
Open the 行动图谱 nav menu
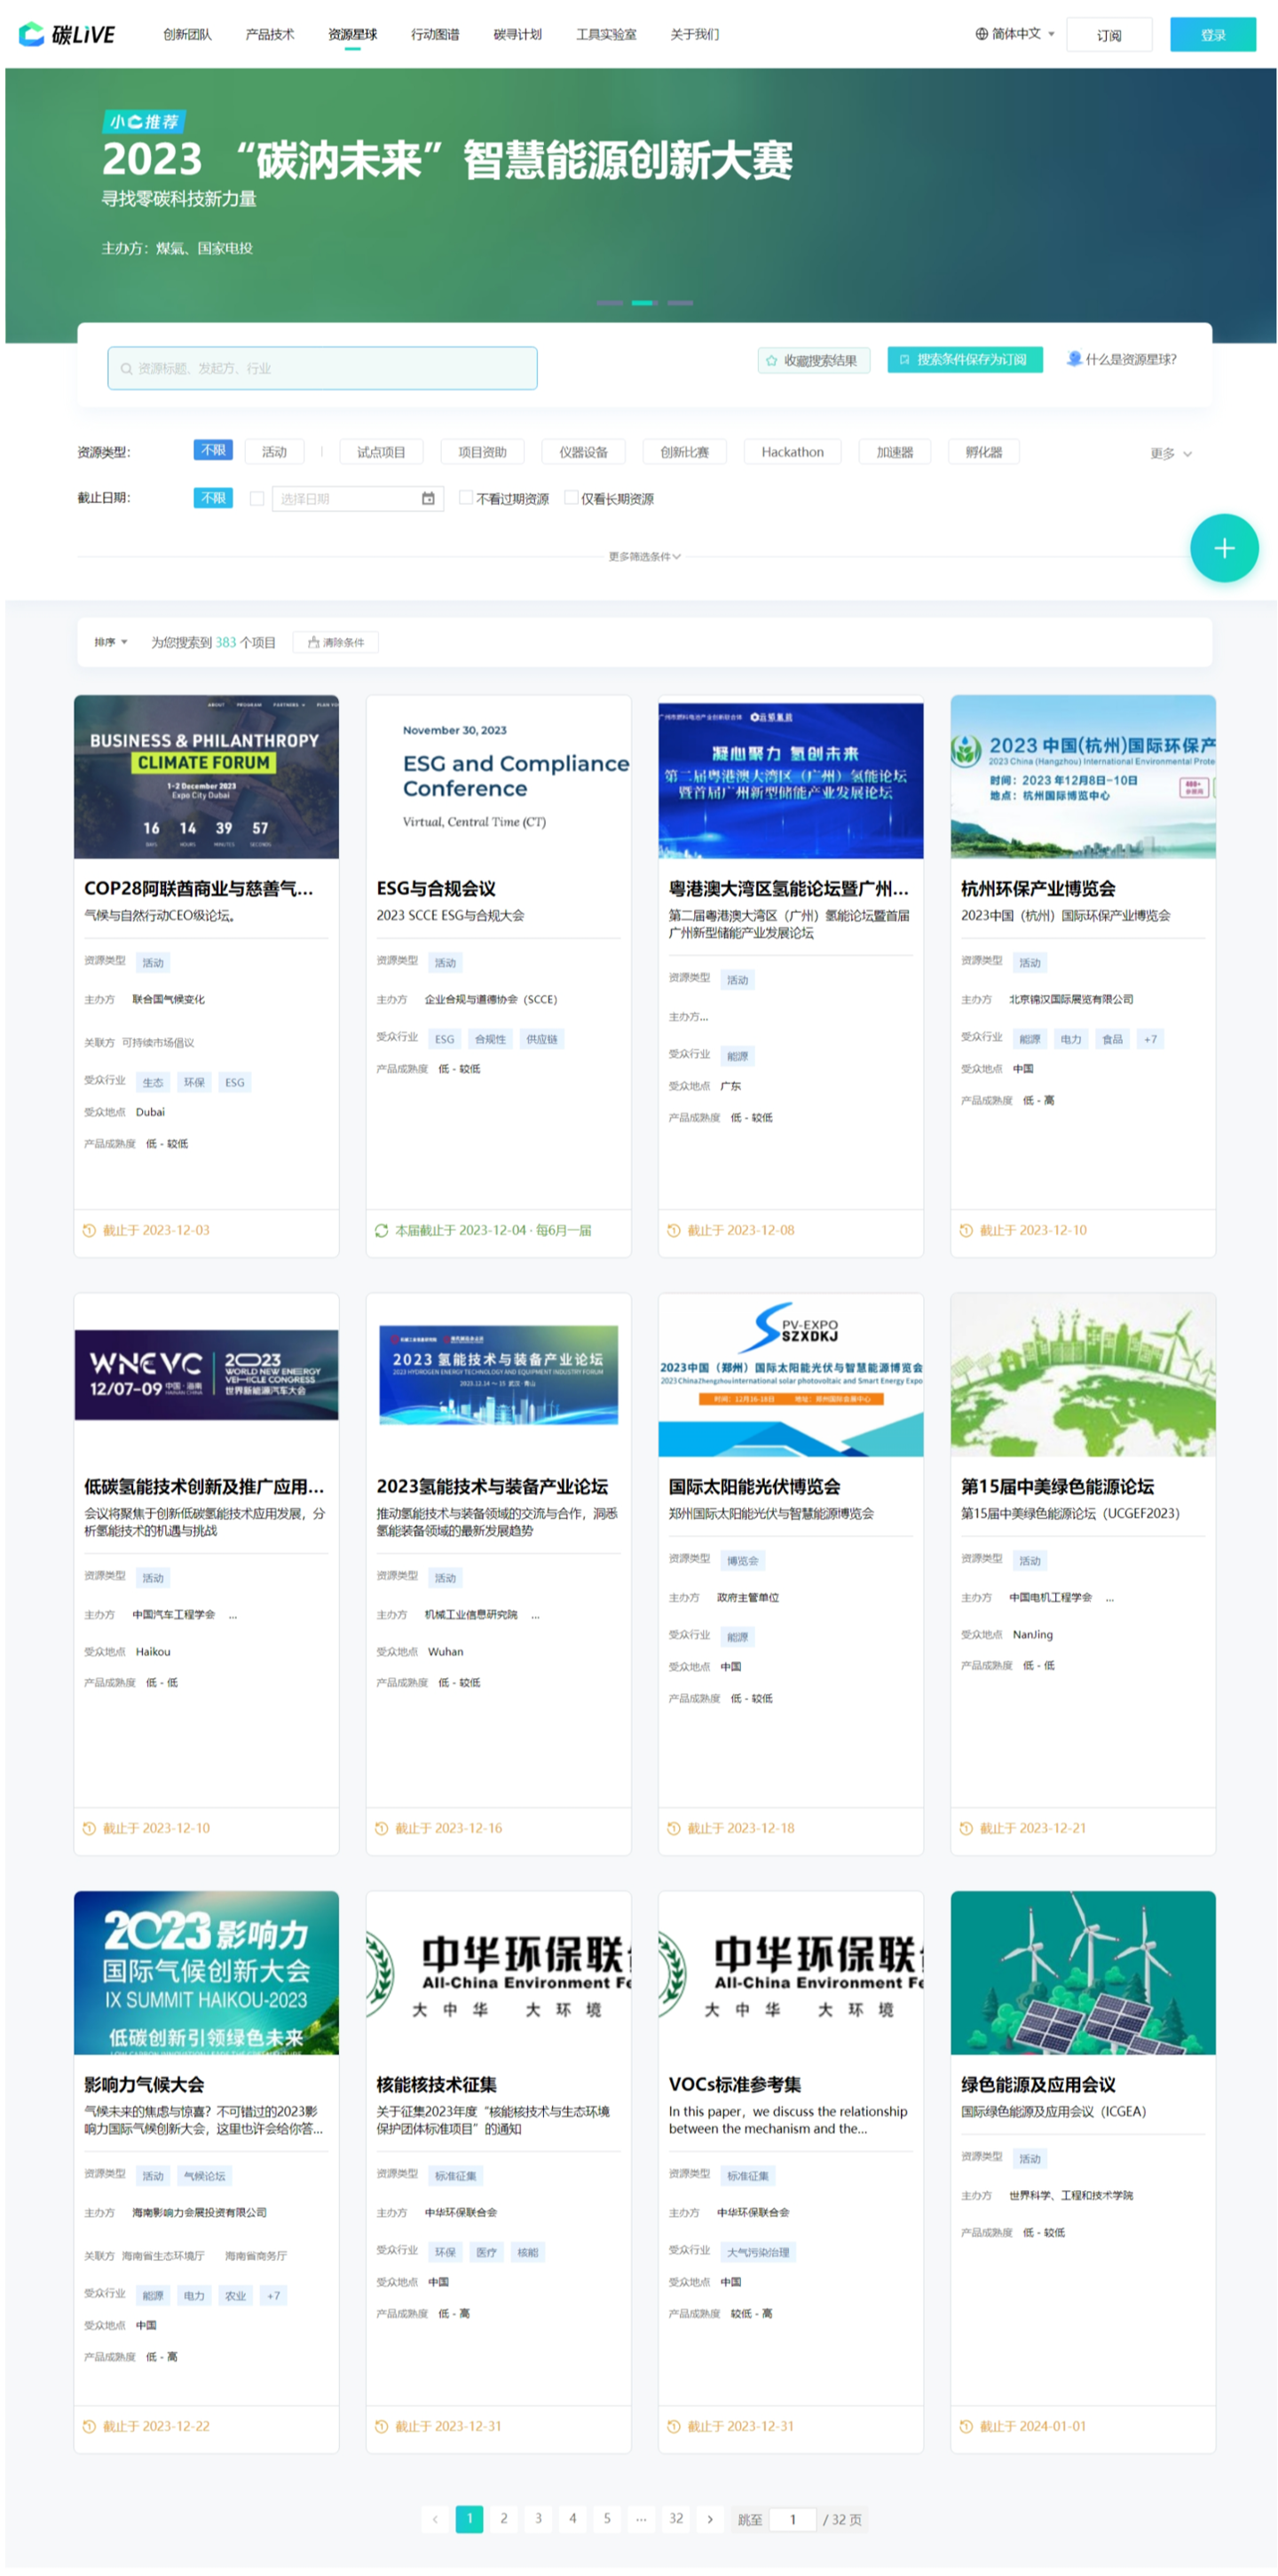(435, 34)
